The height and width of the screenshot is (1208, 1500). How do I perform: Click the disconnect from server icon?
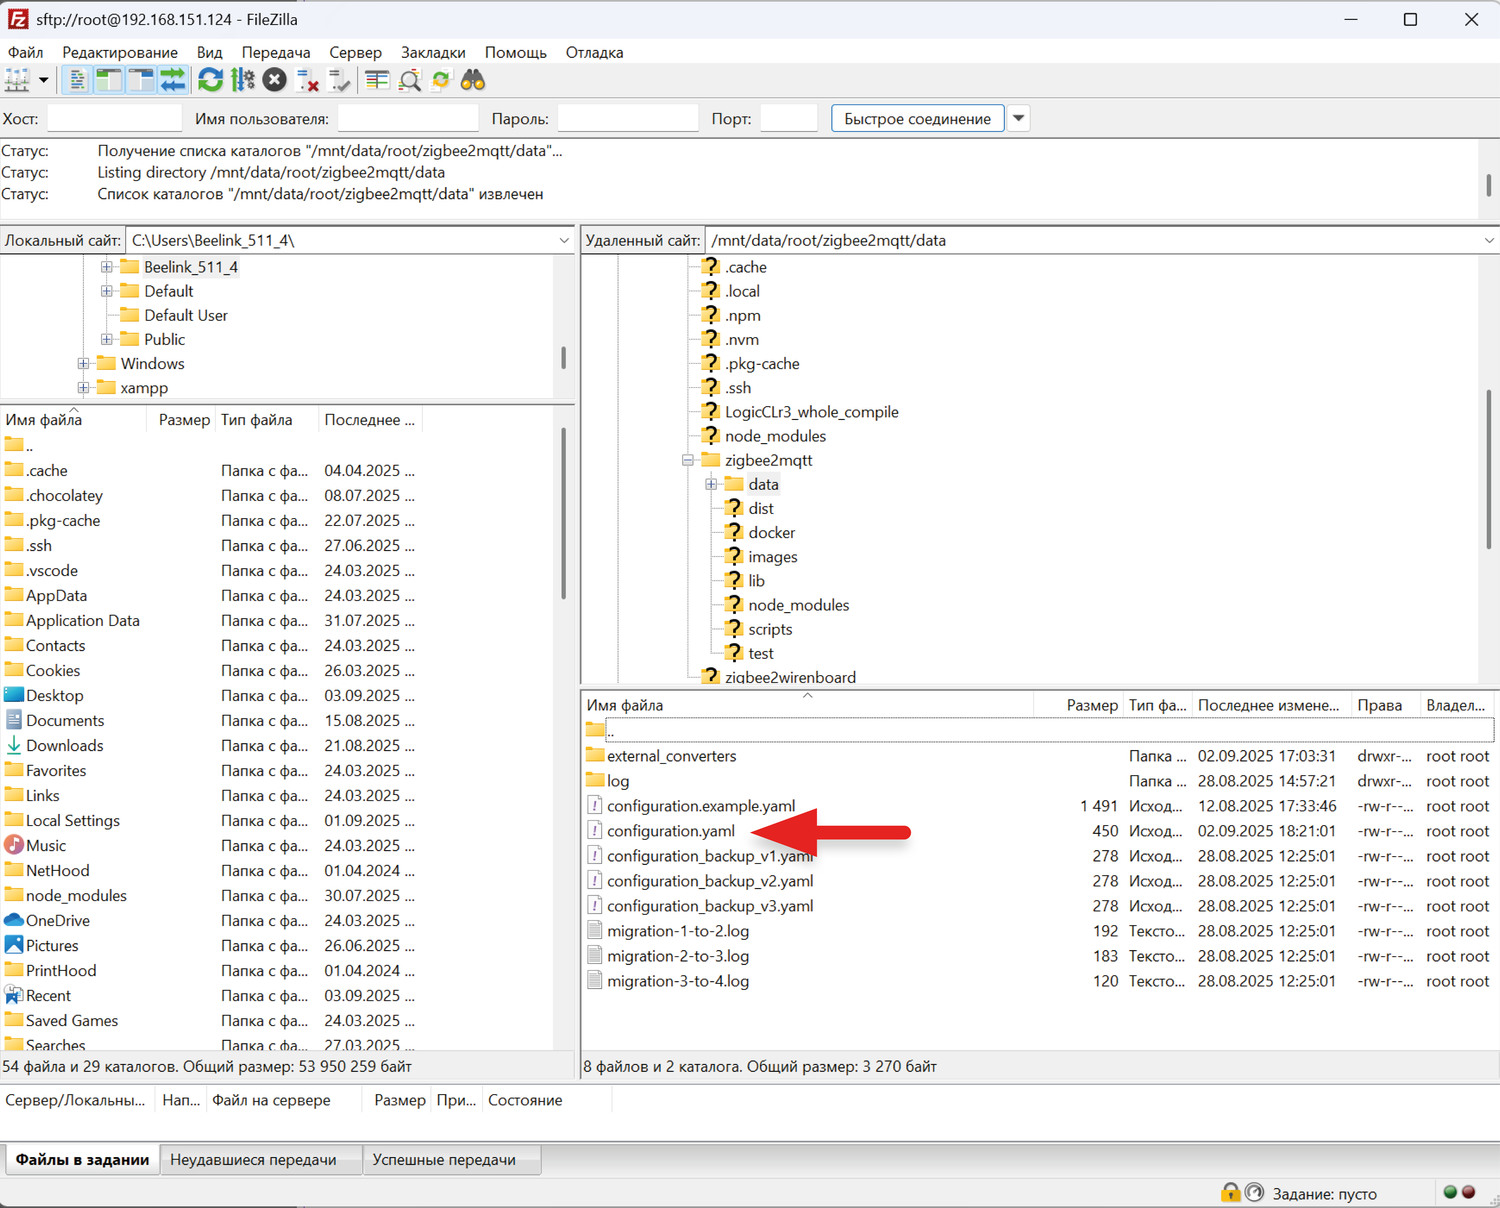308,81
